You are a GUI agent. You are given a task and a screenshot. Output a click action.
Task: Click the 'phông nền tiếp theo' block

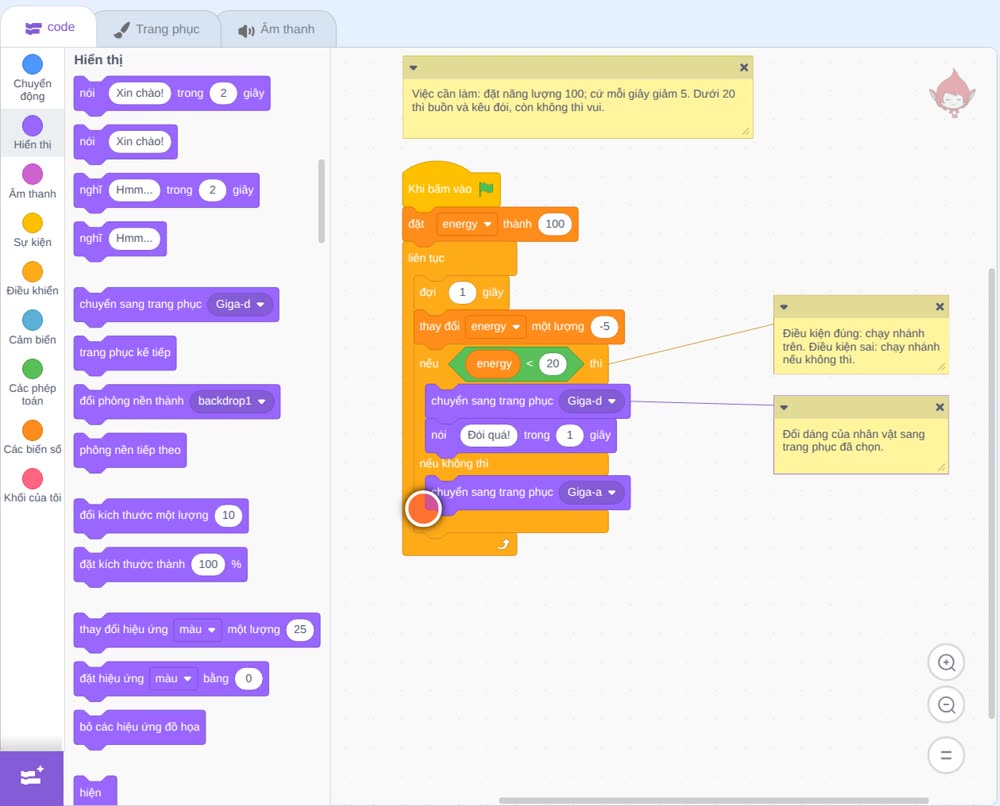click(x=130, y=450)
